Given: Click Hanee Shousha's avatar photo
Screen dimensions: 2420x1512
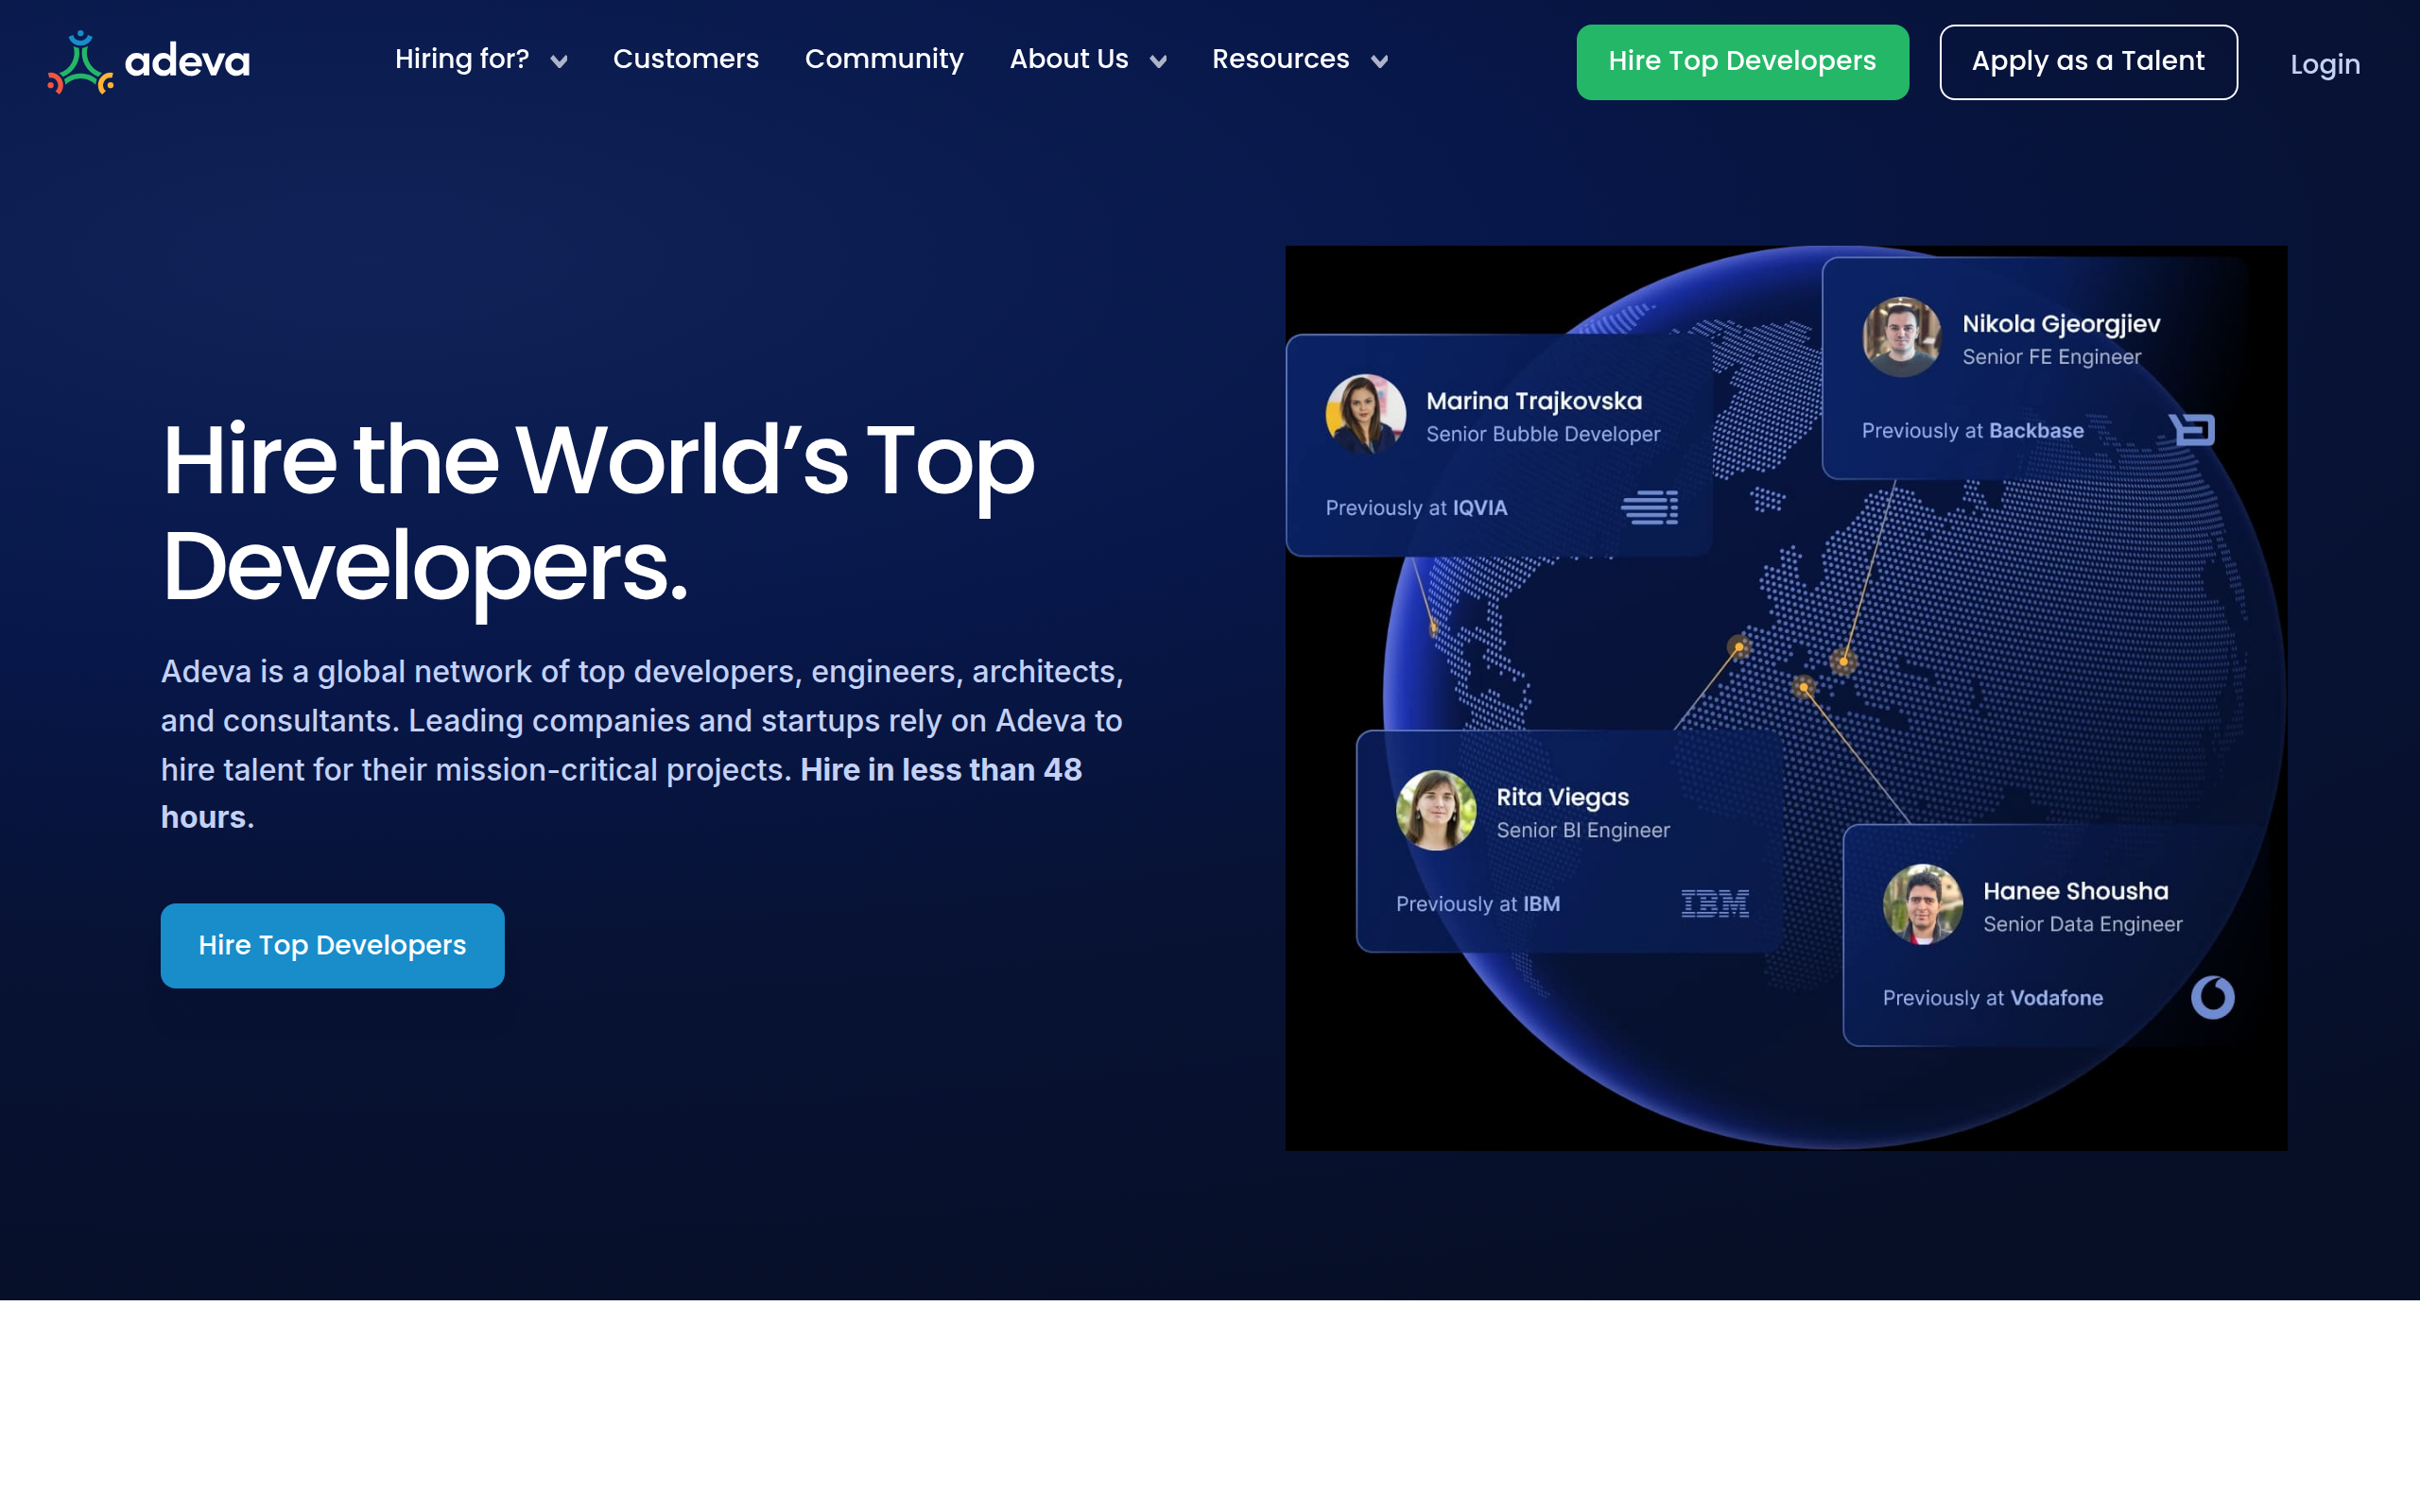Looking at the screenshot, I should point(1922,905).
